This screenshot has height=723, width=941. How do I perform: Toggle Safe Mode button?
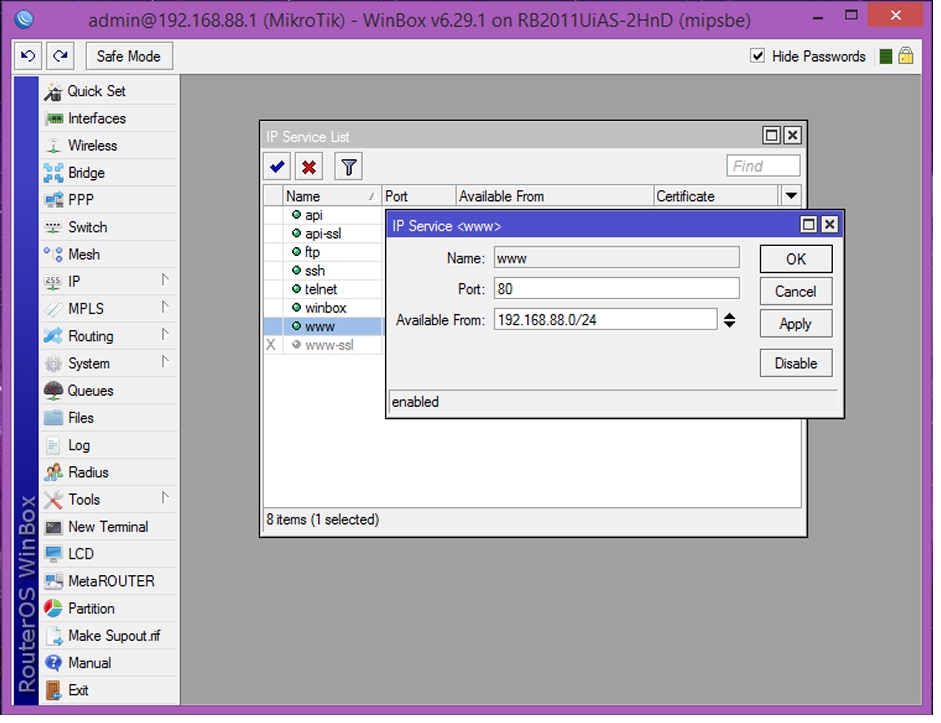click(x=129, y=56)
